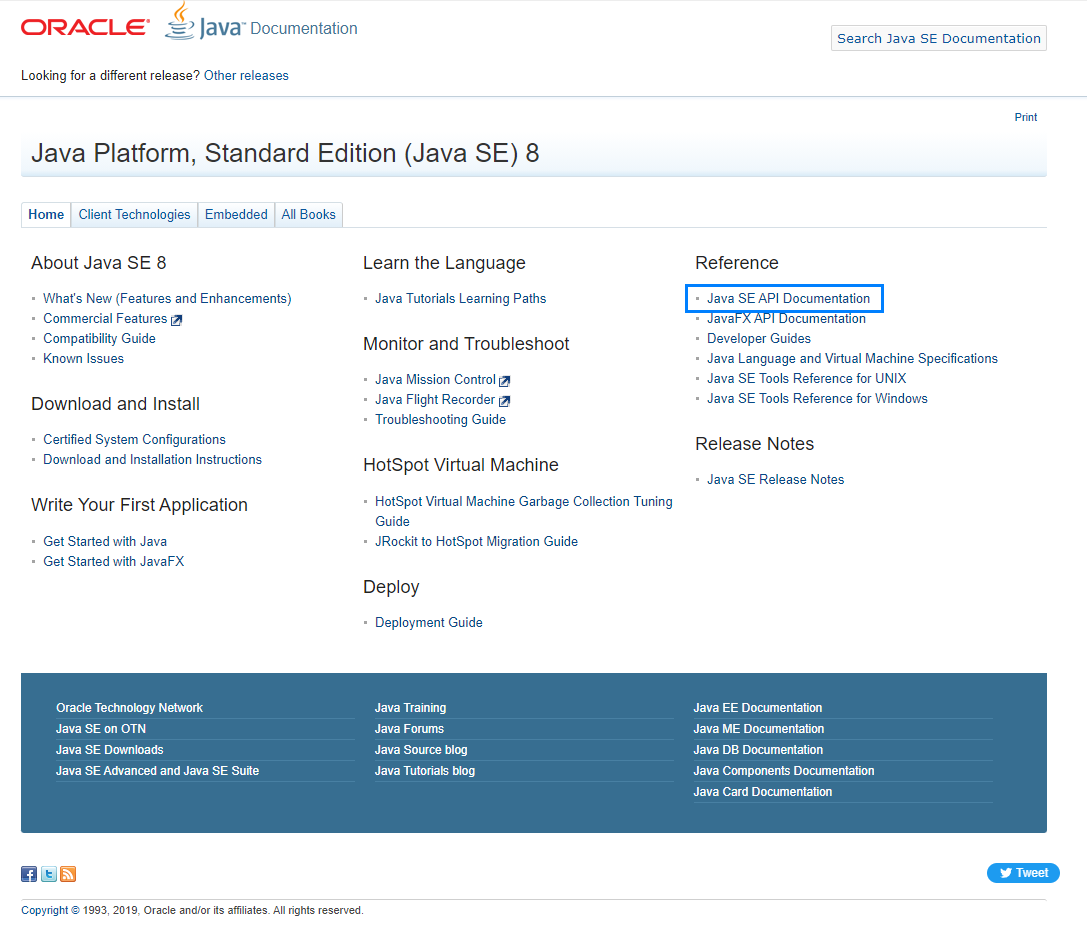Open Get Started with JavaFX link
This screenshot has width=1087, height=926.
point(114,562)
